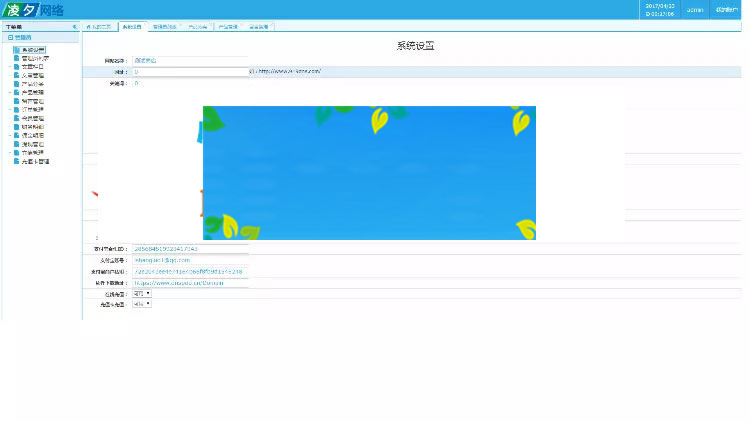
Task: Click the file icon of second sidebar tree item
Action: click(17, 58)
